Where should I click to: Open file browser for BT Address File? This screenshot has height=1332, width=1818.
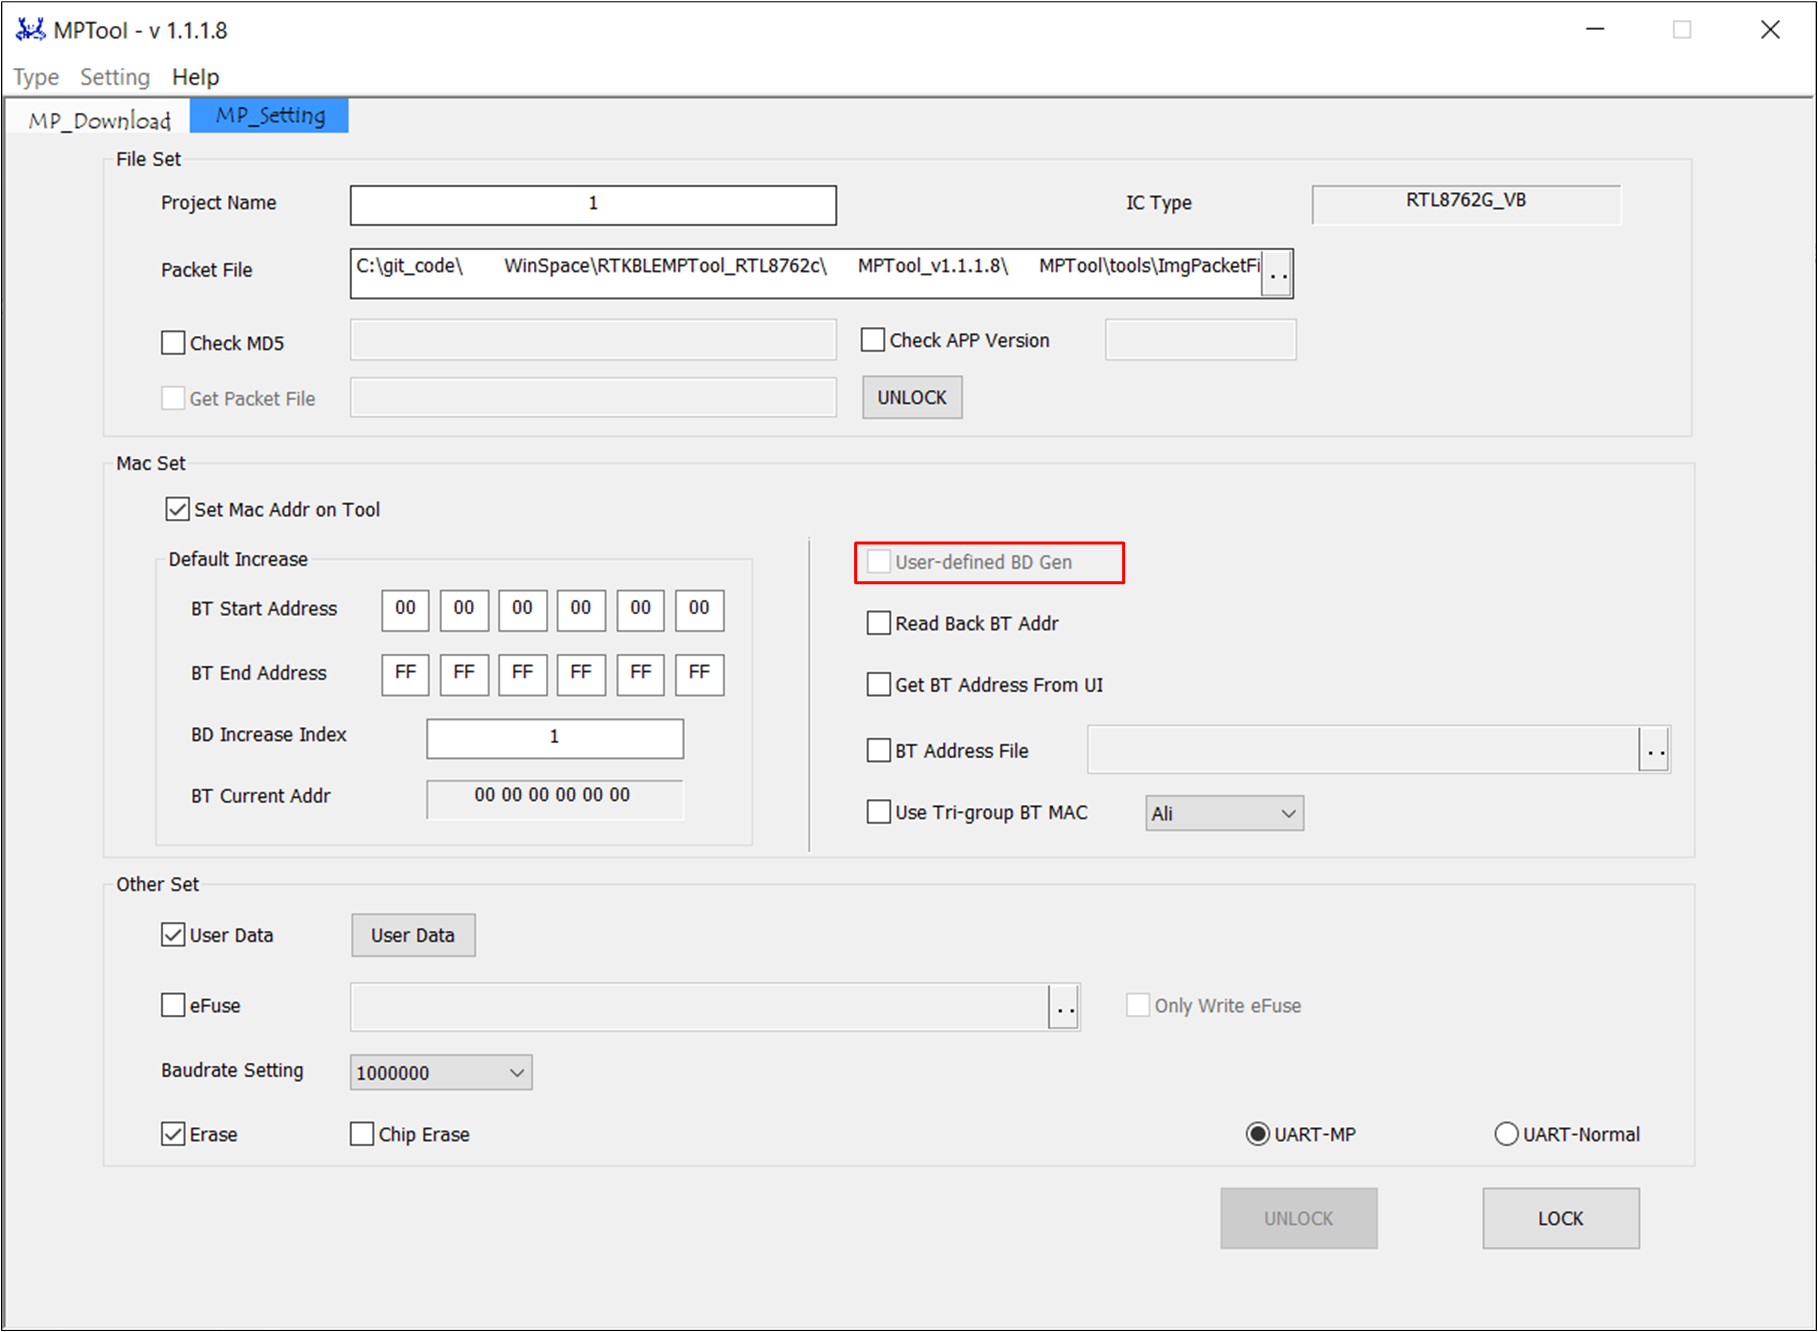(x=1655, y=750)
